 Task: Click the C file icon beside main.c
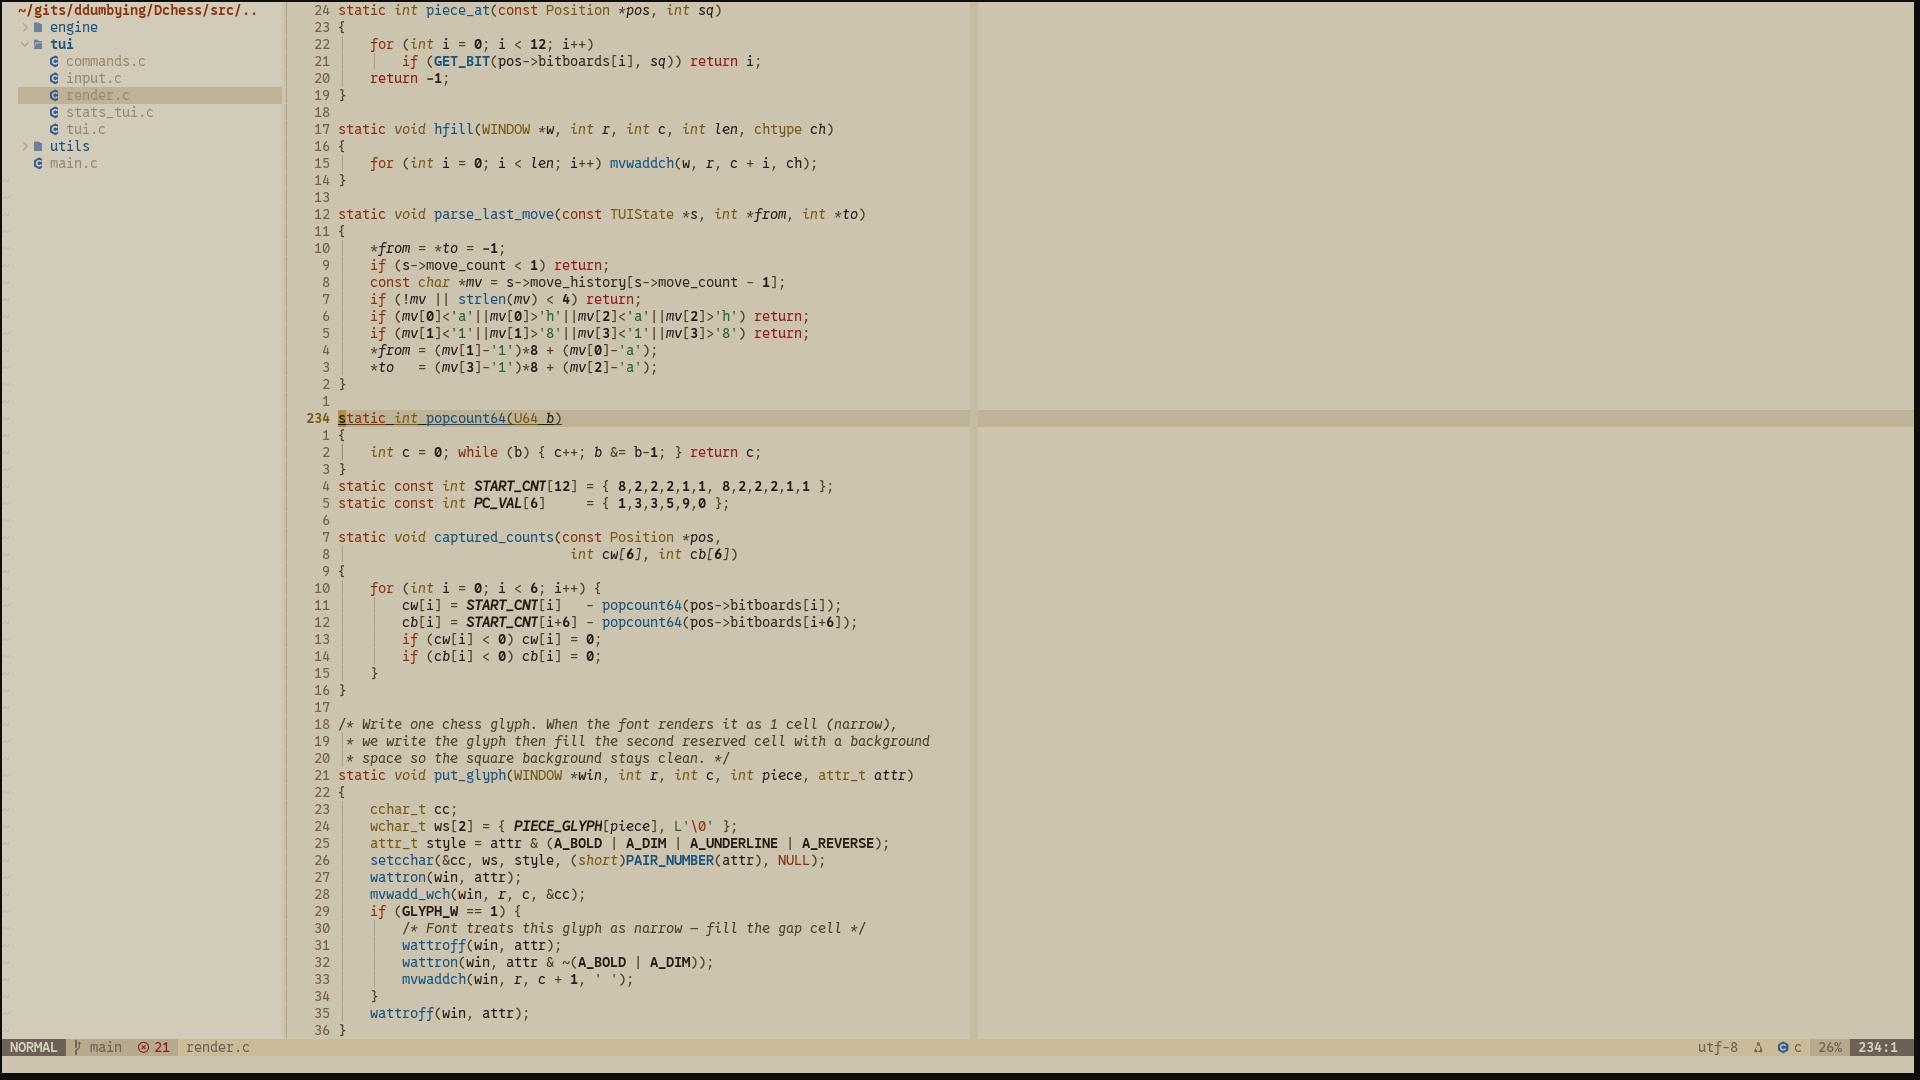[x=38, y=163]
